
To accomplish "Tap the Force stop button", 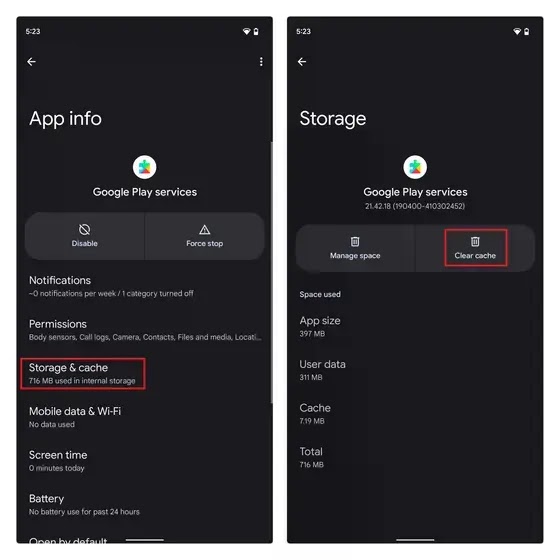I will point(205,236).
